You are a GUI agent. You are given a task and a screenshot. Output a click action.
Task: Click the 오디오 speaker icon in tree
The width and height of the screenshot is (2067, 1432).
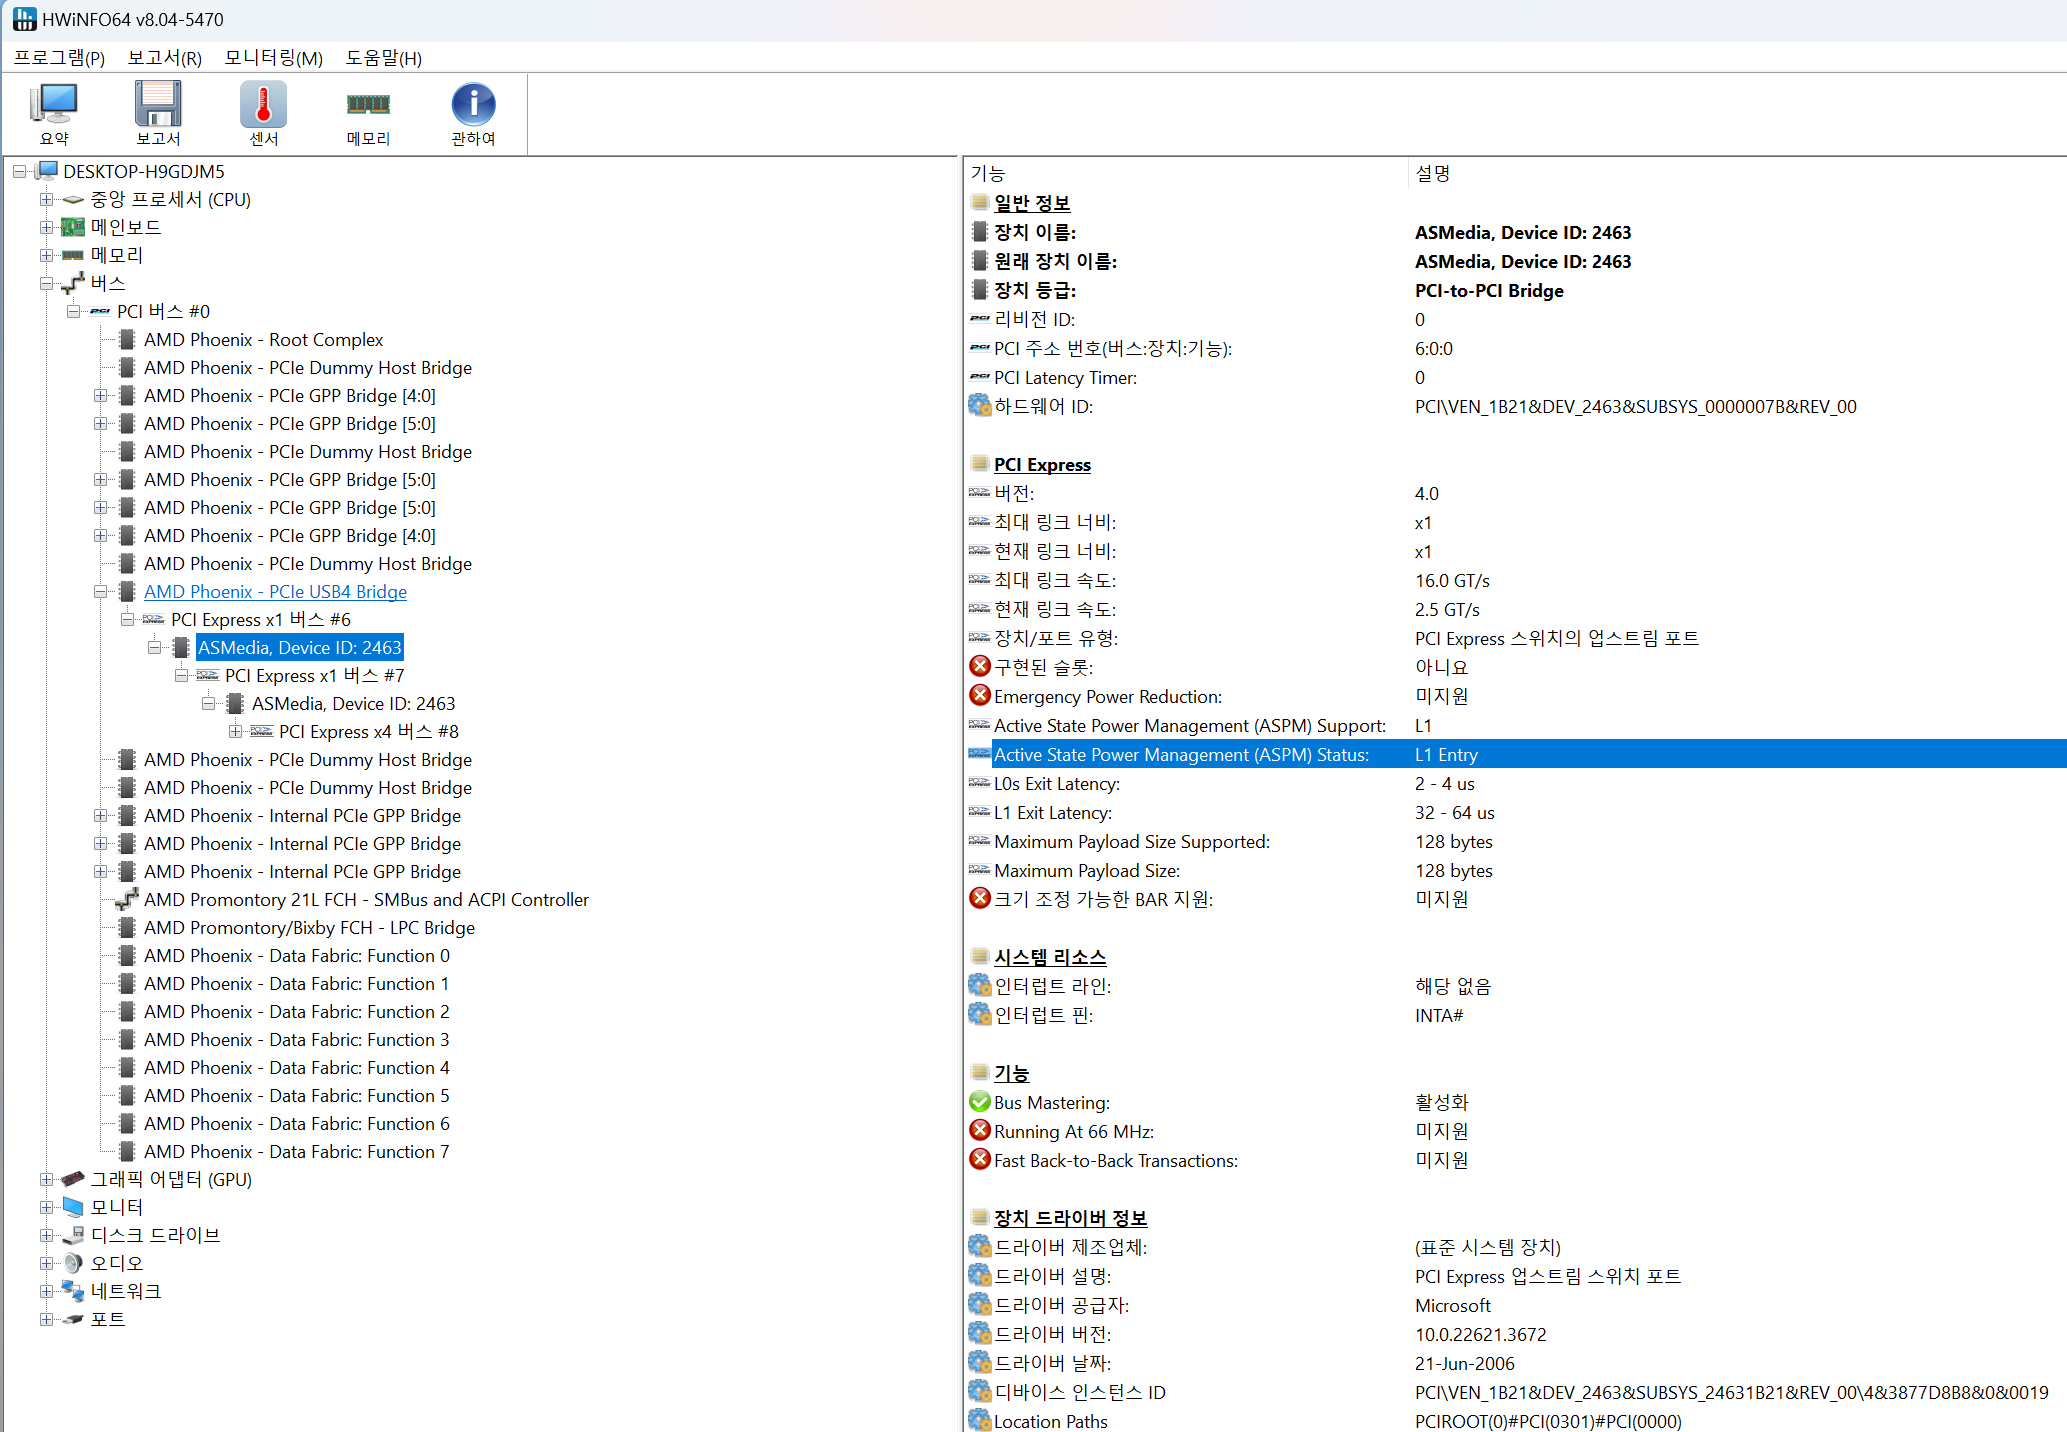(x=73, y=1263)
